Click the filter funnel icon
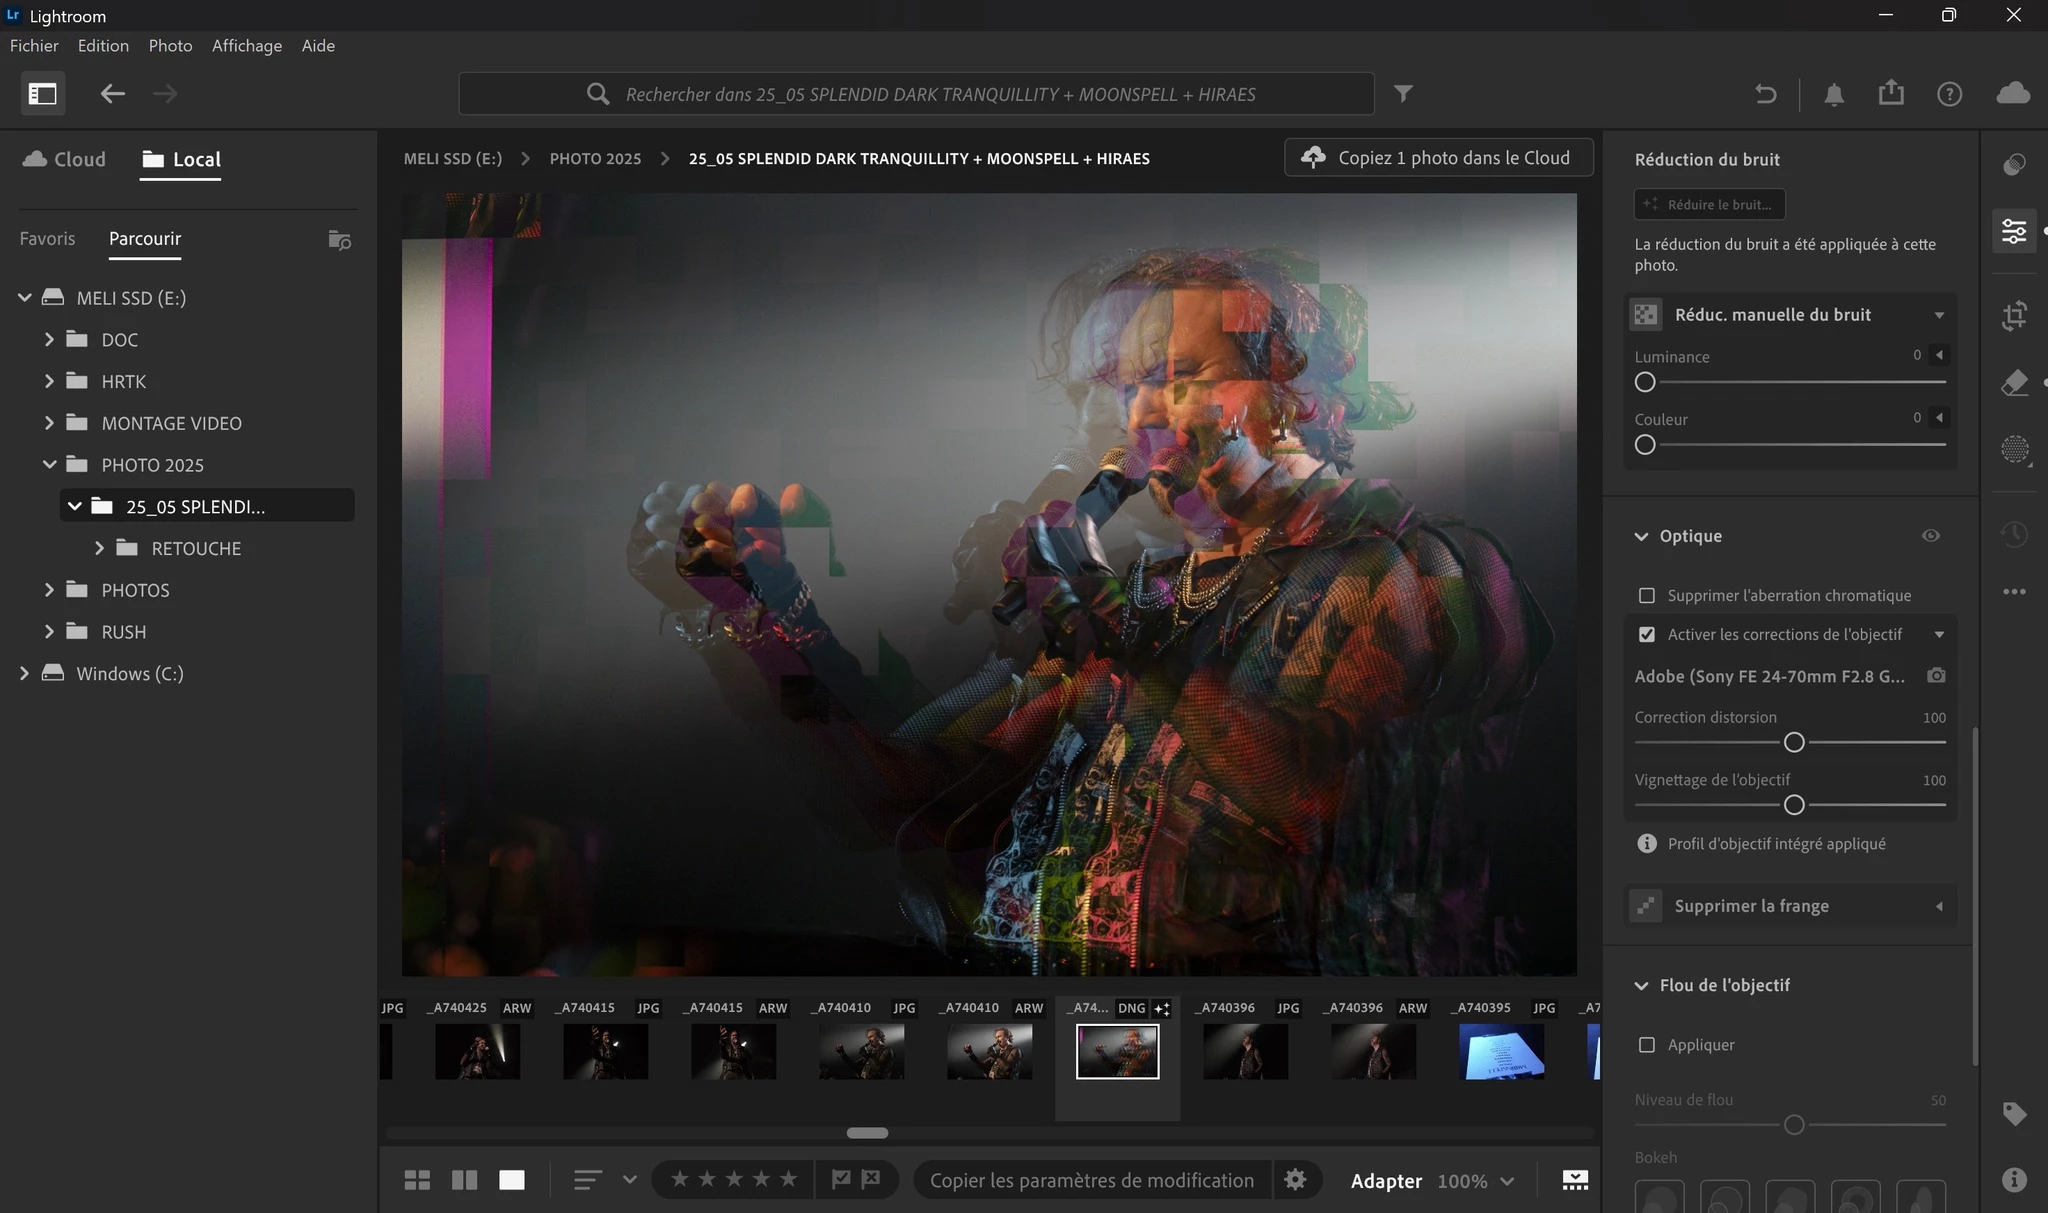 (x=1403, y=93)
